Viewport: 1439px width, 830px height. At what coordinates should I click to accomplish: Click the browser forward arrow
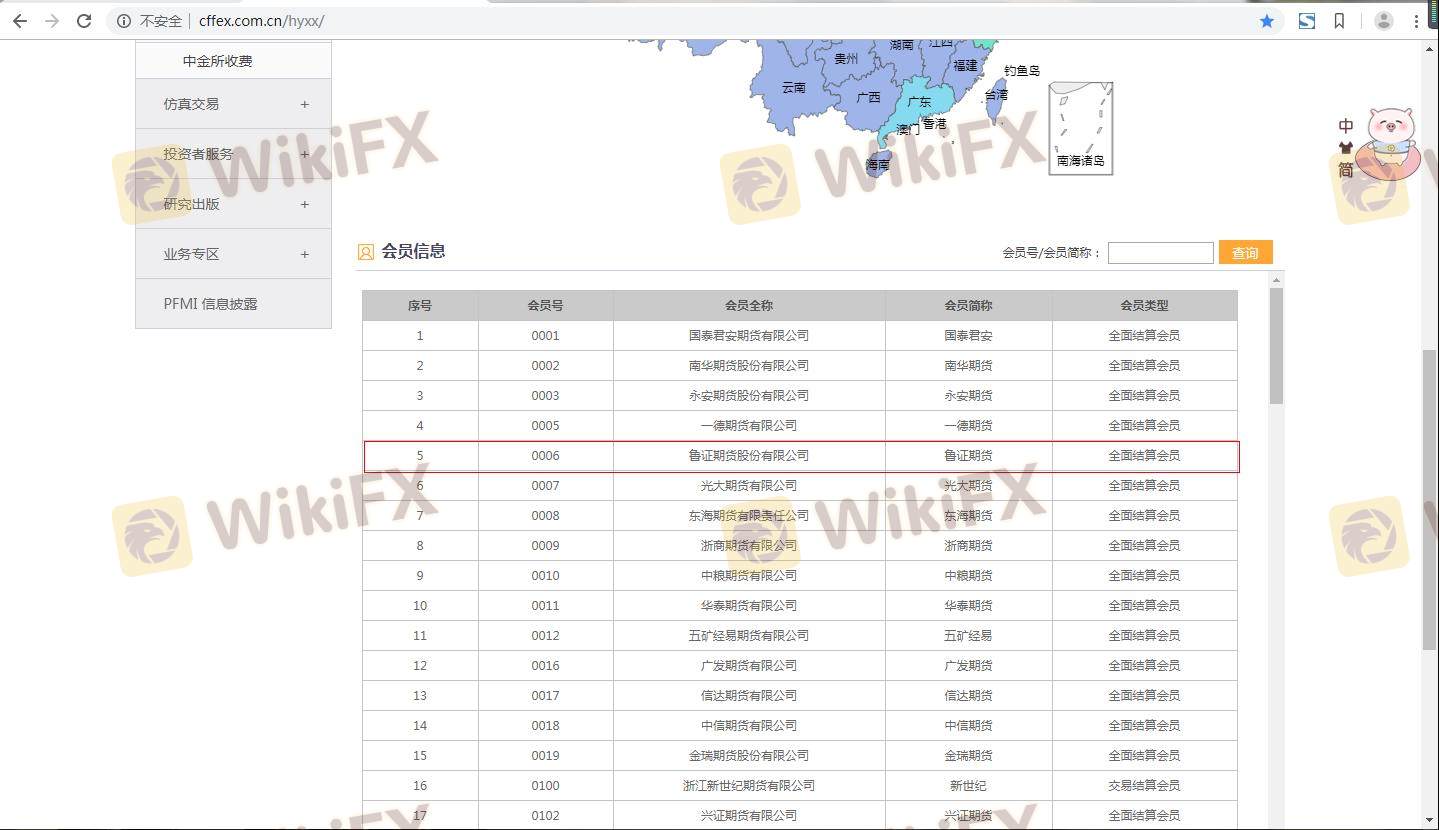coord(52,21)
